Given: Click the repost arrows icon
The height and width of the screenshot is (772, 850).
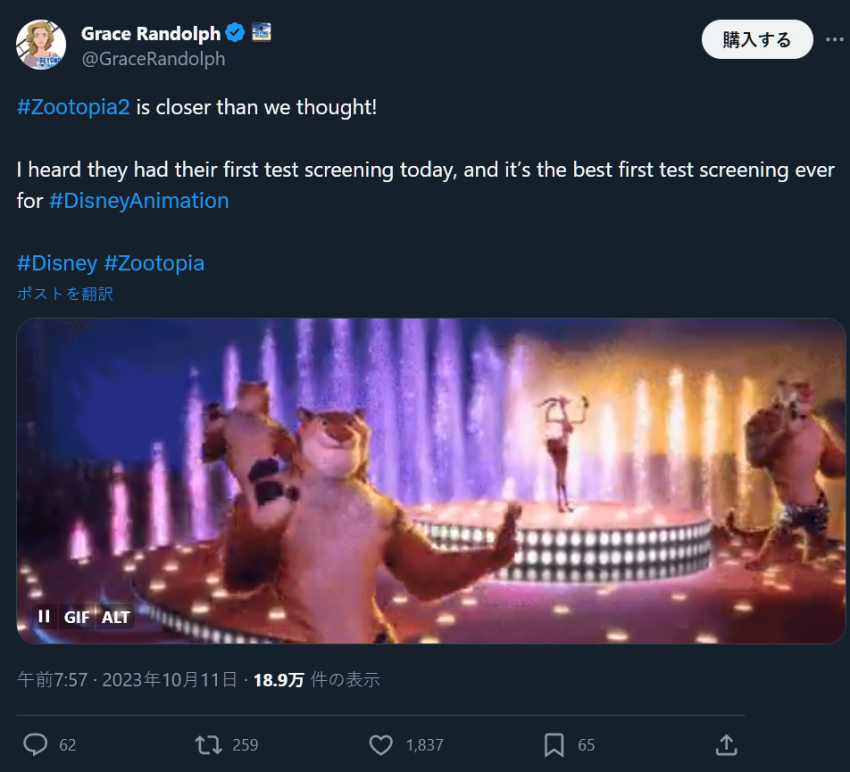Looking at the screenshot, I should (208, 744).
